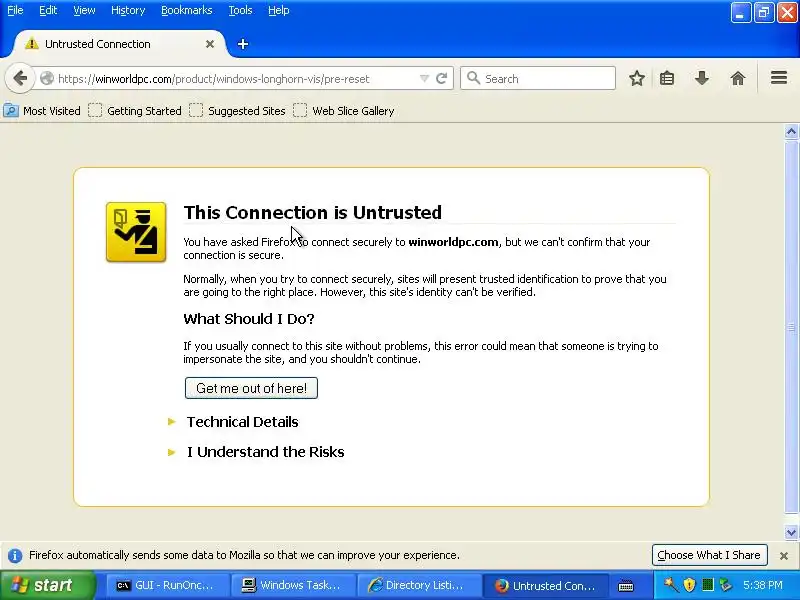Image resolution: width=800 pixels, height=600 pixels.
Task: Click the keyboard icon in the taskbar
Action: pyautogui.click(x=625, y=586)
